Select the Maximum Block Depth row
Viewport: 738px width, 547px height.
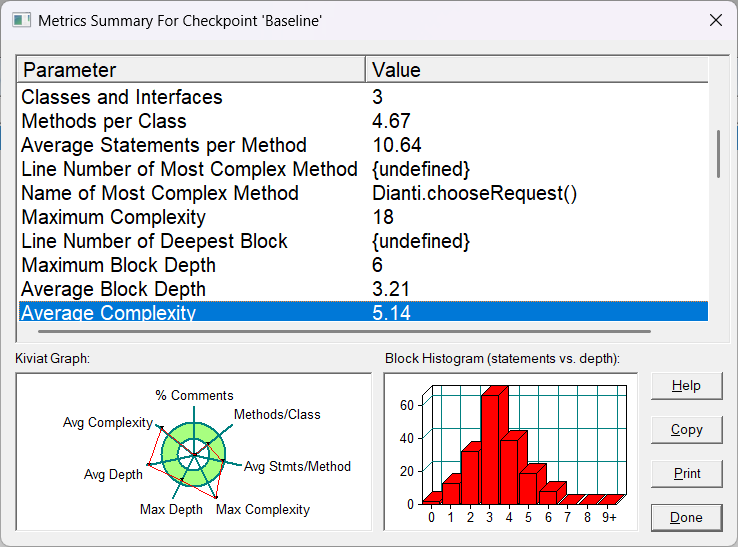click(x=363, y=265)
